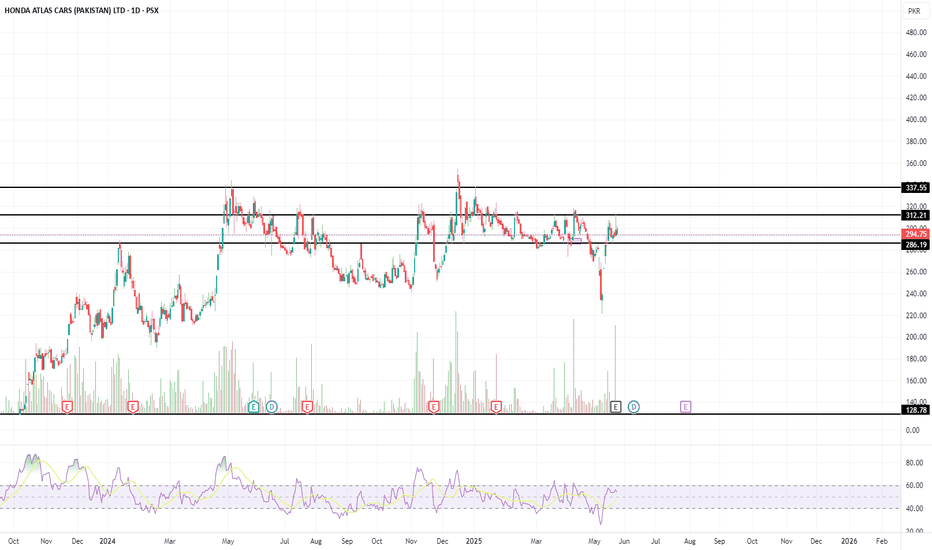Click the 360.00 price axis value
Screen dimensions: 932x550
(916, 164)
